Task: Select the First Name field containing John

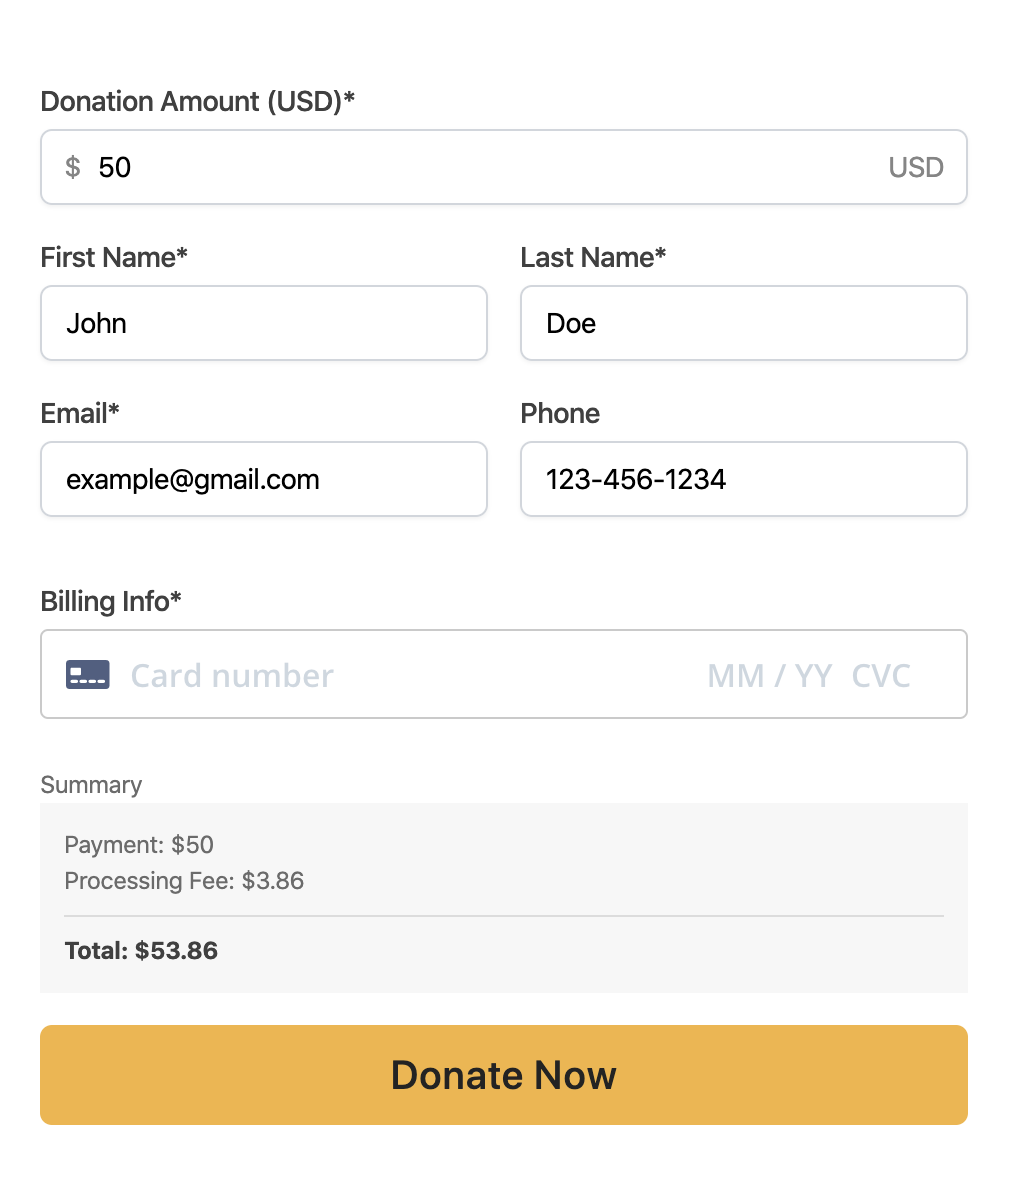Action: 264,323
